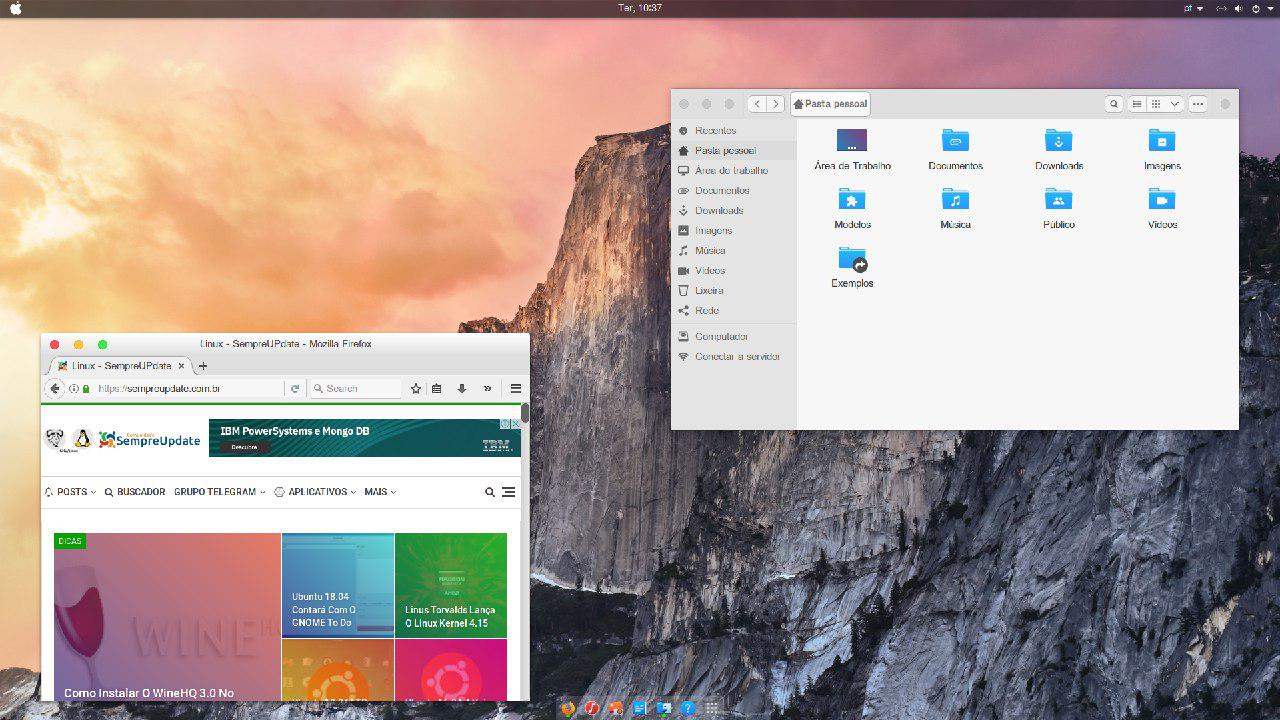Click the Firefox reload button
Viewport: 1280px width, 720px height.
295,388
